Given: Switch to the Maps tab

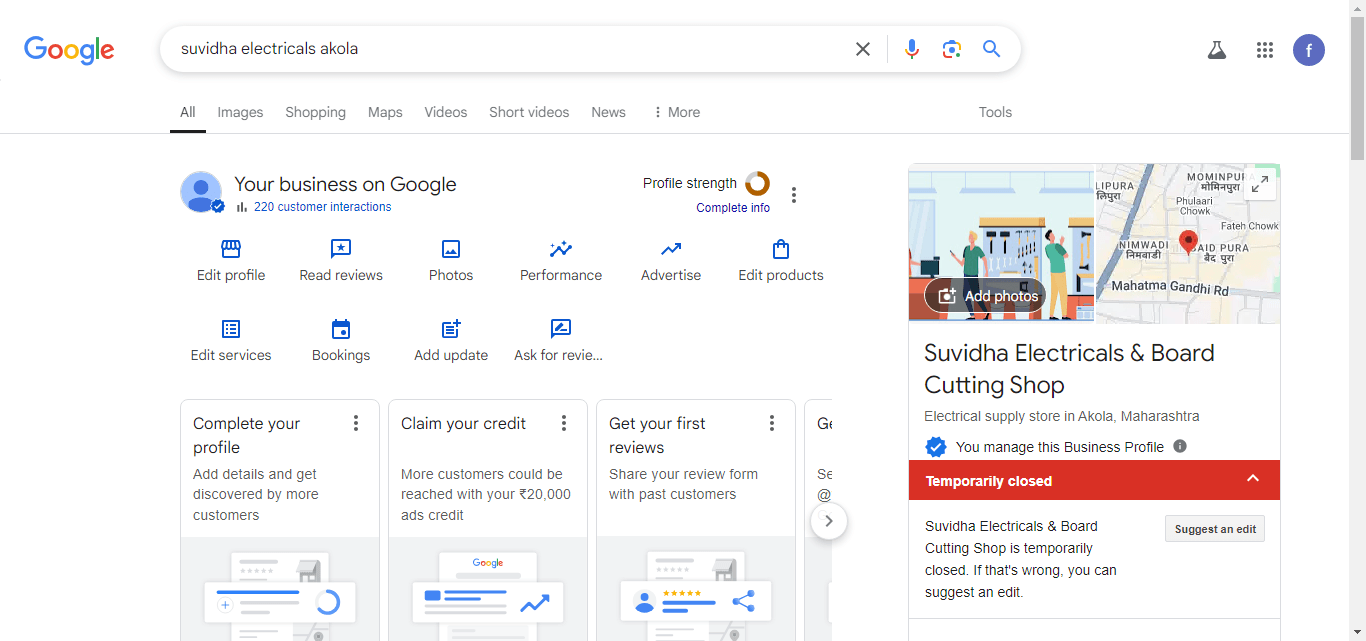Looking at the screenshot, I should 385,112.
